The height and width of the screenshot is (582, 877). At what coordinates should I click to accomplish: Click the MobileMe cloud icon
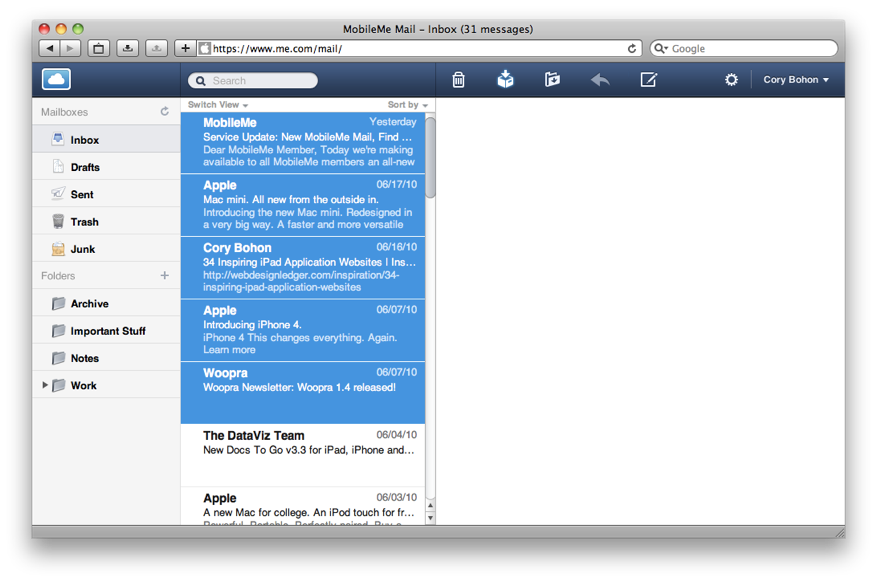click(x=56, y=79)
